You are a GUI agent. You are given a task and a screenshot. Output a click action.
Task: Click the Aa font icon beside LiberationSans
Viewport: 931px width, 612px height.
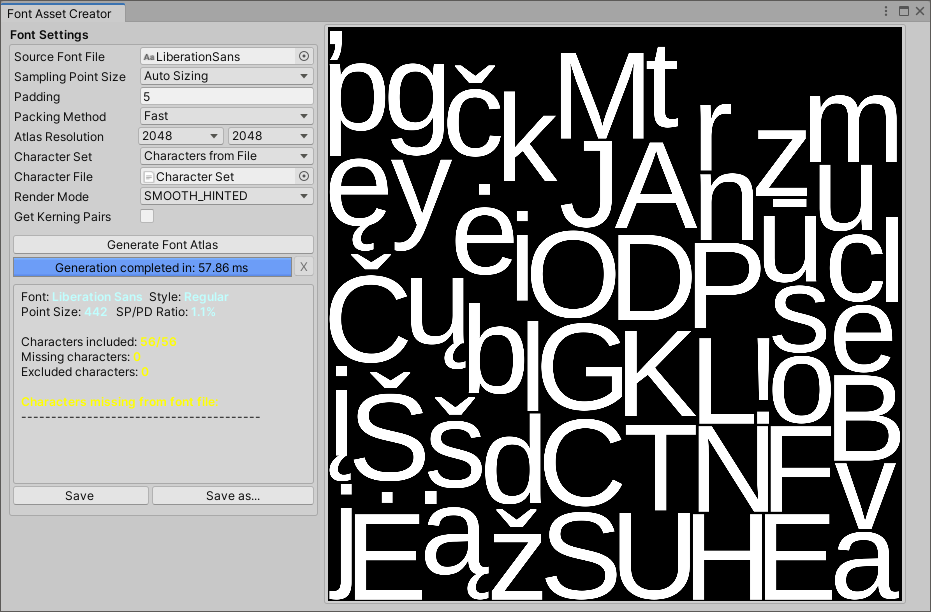point(151,57)
